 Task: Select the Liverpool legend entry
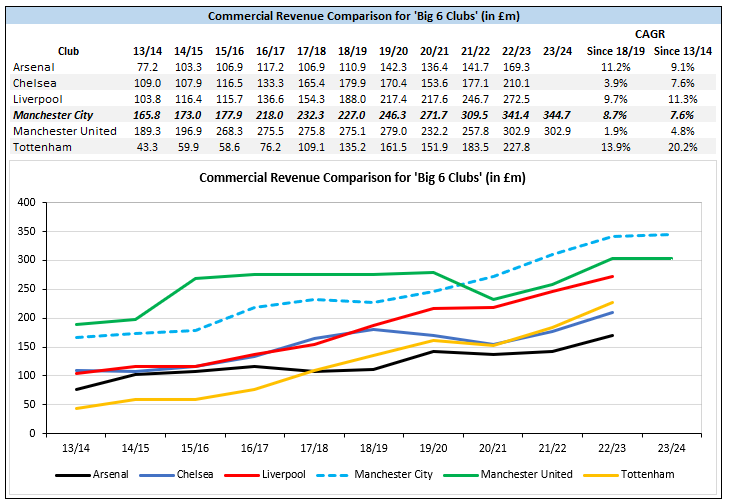[265, 474]
